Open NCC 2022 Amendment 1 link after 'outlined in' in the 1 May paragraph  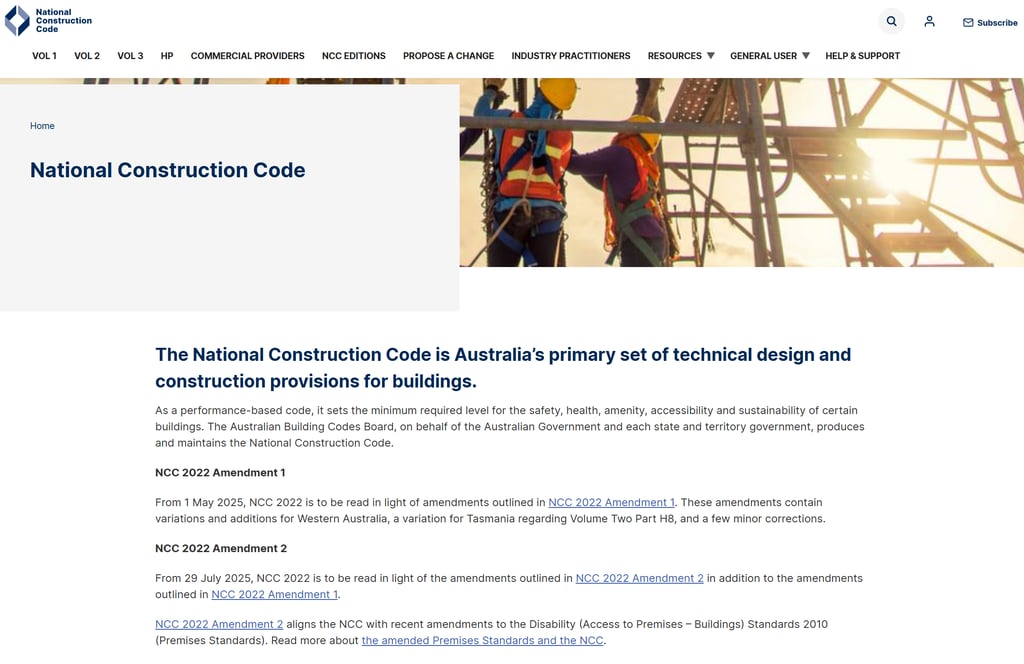(611, 502)
